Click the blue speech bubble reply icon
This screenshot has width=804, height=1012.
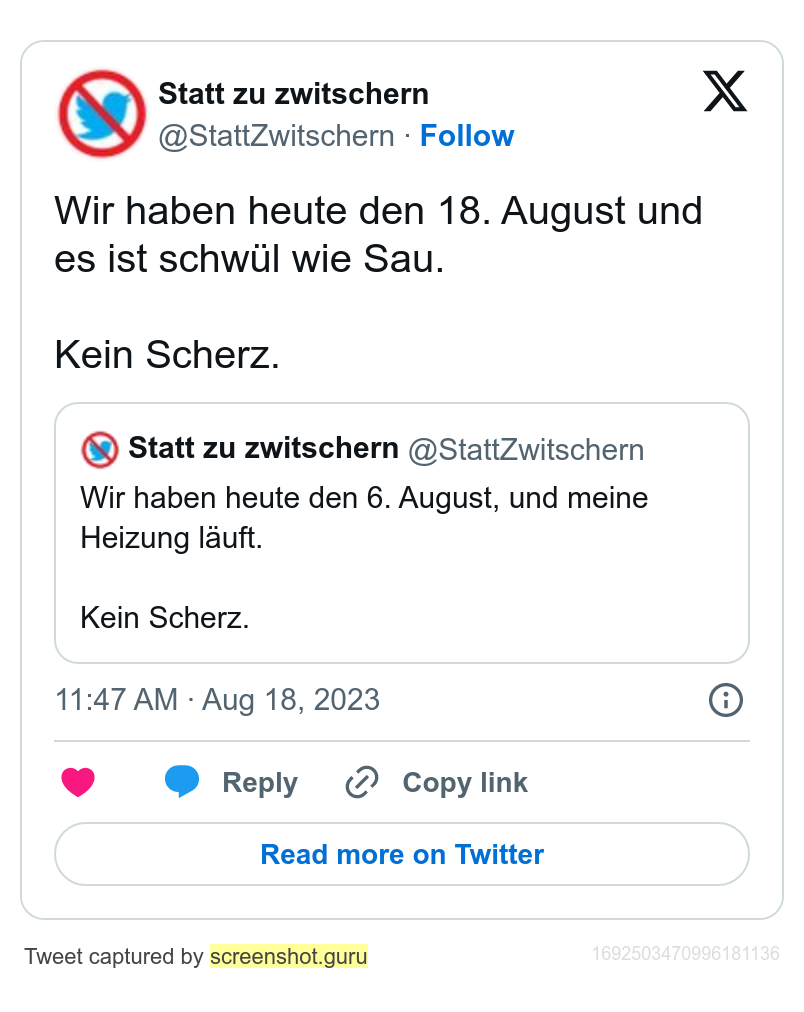(181, 782)
